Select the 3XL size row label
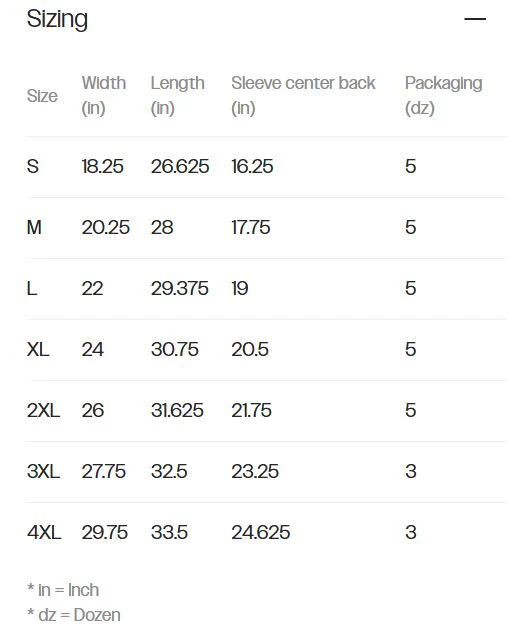Image resolution: width=509 pixels, height=639 pixels. [x=43, y=472]
